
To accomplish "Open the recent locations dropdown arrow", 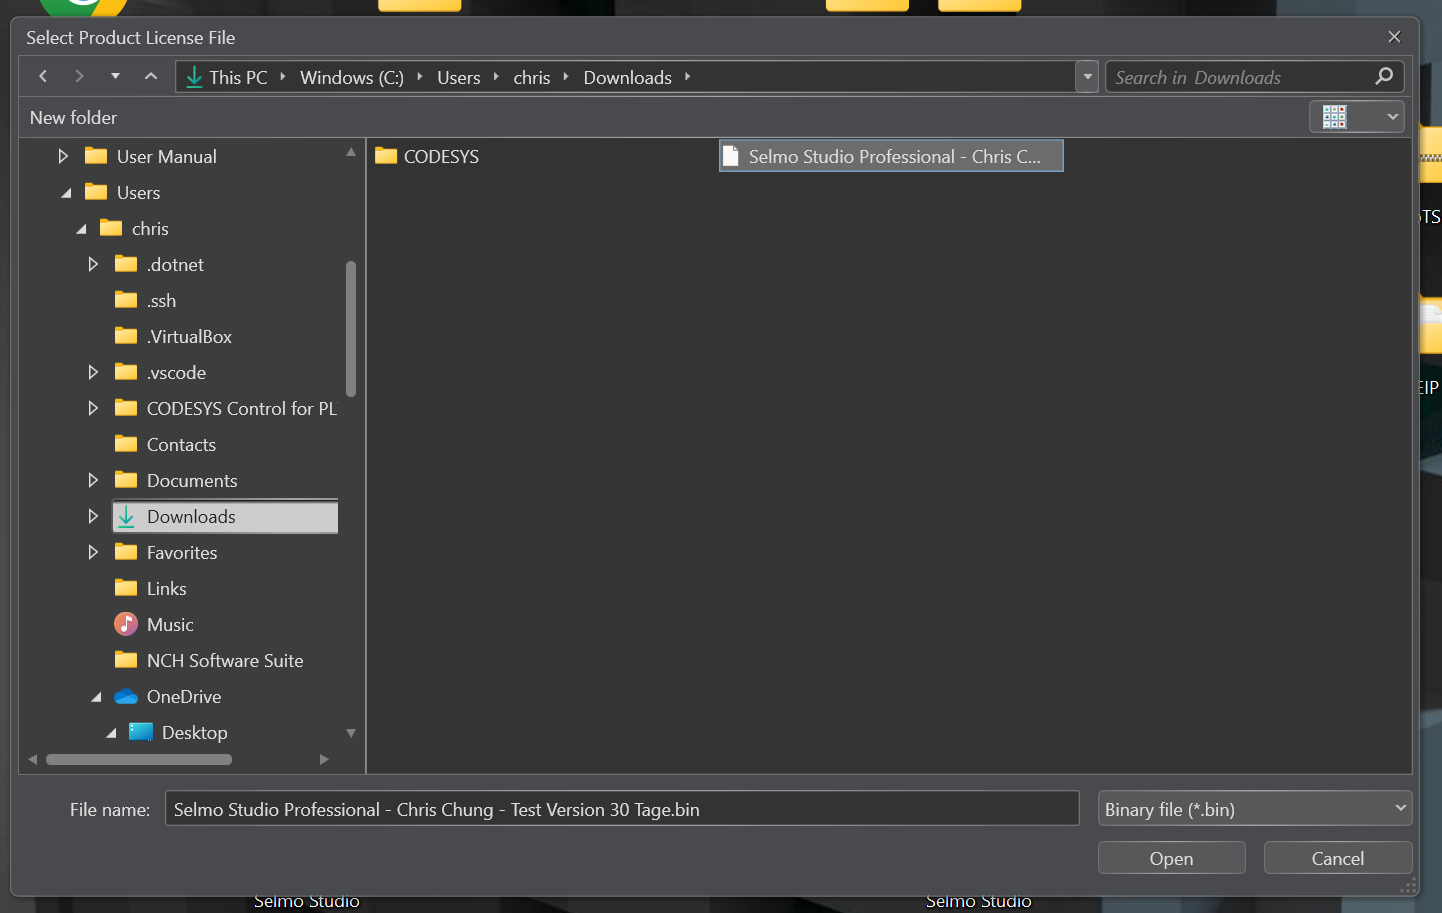I will pyautogui.click(x=115, y=76).
